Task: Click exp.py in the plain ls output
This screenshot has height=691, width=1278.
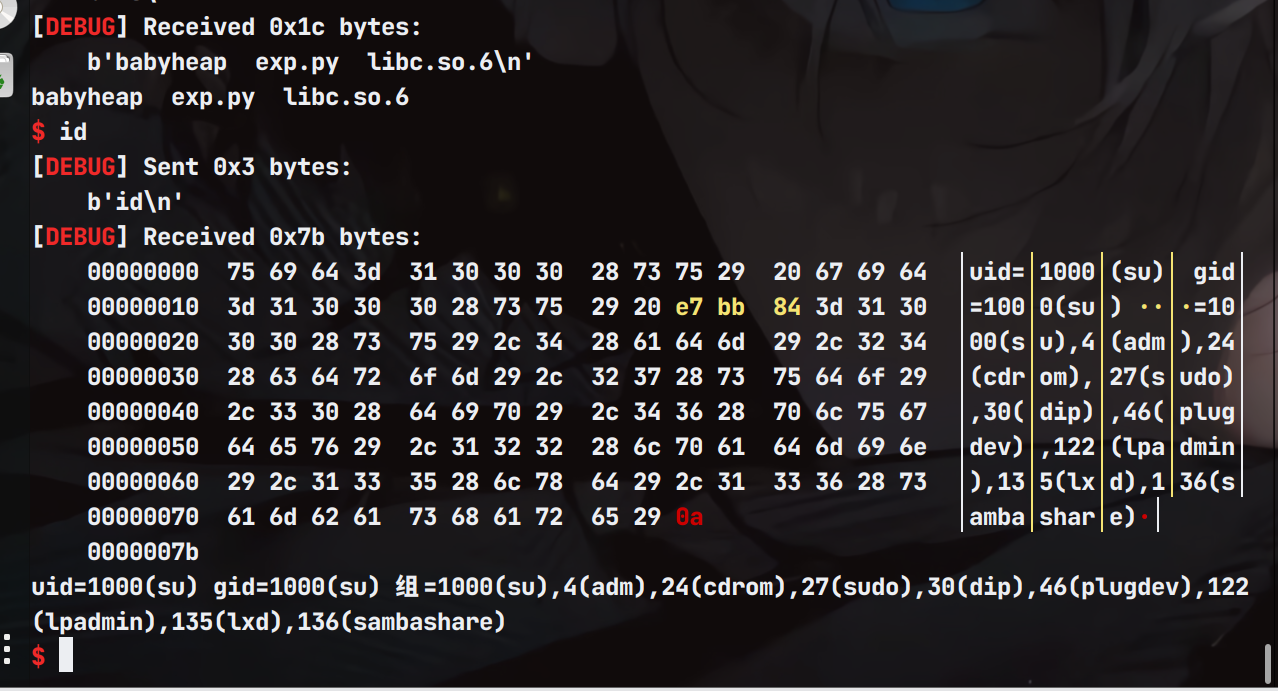Action: pyautogui.click(x=213, y=97)
